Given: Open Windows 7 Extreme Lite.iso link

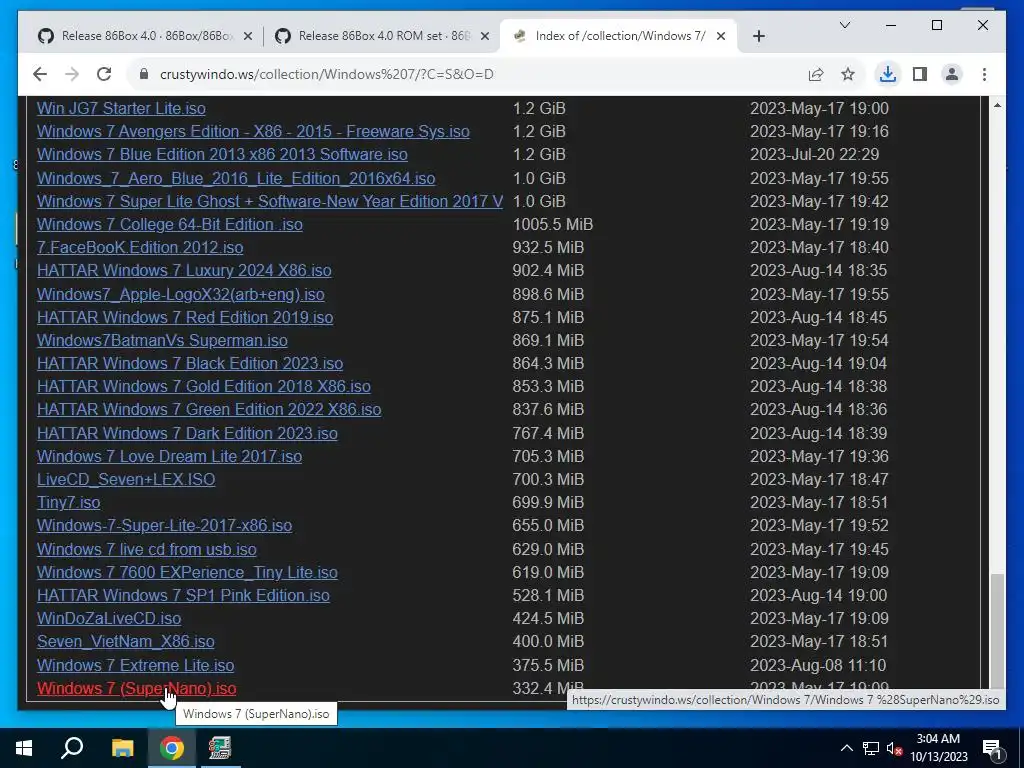Looking at the screenshot, I should tap(135, 665).
